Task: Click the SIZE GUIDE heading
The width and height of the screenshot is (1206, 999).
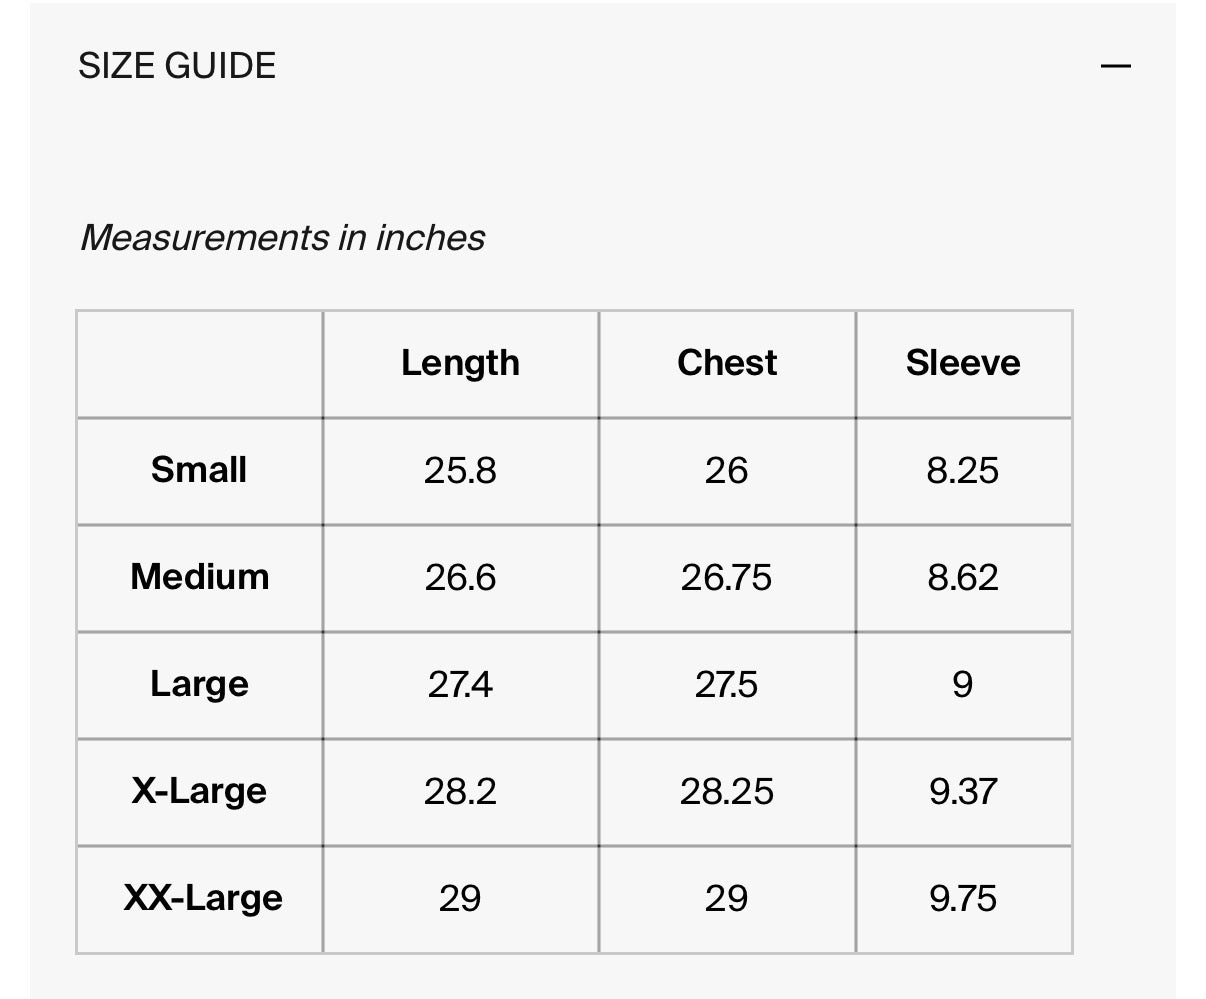Action: [177, 66]
